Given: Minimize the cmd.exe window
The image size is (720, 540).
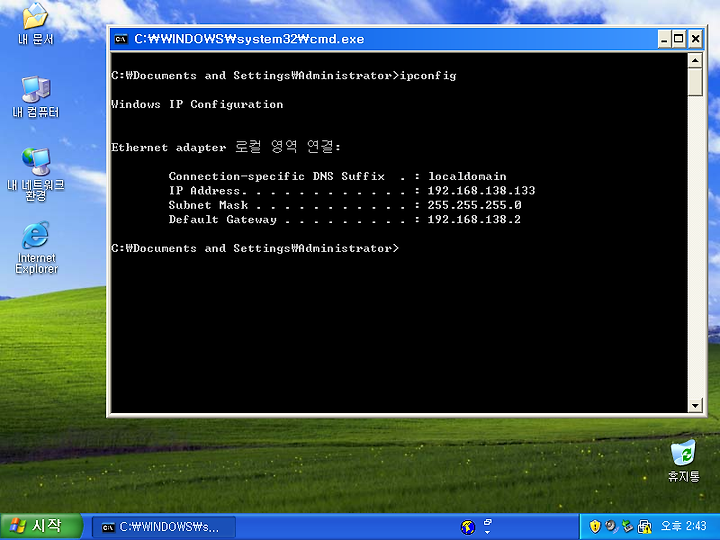Looking at the screenshot, I should point(664,39).
